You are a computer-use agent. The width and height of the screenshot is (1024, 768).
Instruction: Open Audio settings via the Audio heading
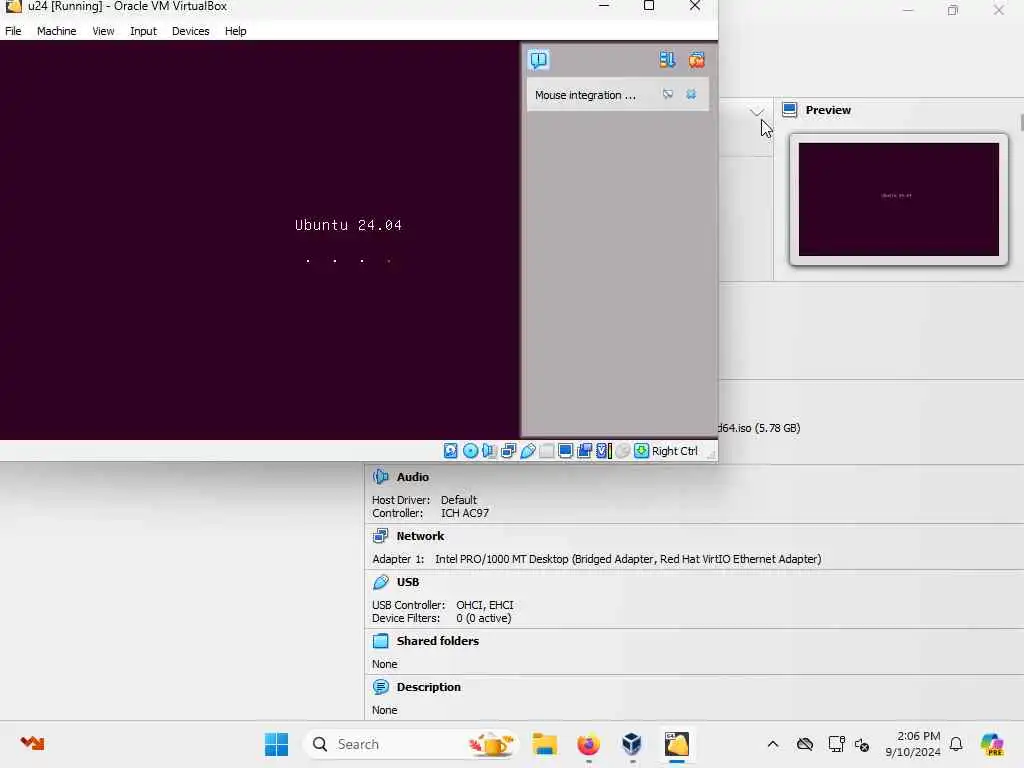(x=413, y=477)
